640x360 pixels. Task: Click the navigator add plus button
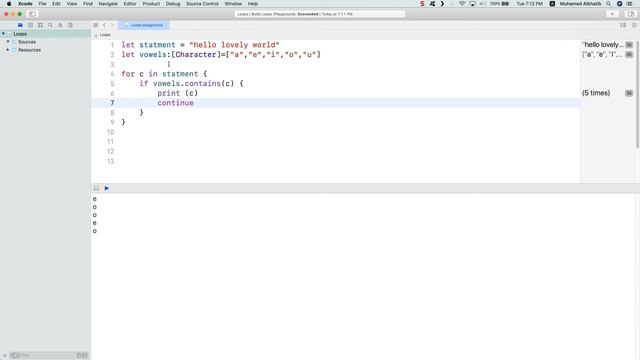(4, 356)
